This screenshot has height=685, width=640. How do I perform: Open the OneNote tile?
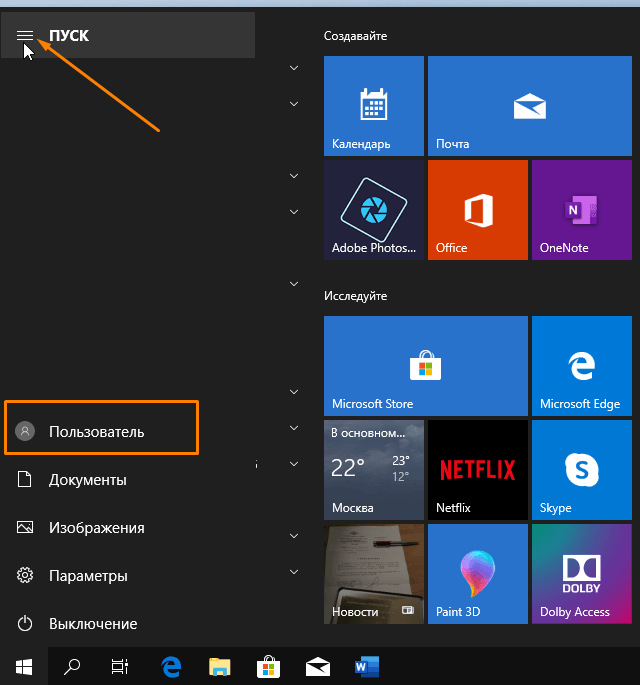(581, 210)
